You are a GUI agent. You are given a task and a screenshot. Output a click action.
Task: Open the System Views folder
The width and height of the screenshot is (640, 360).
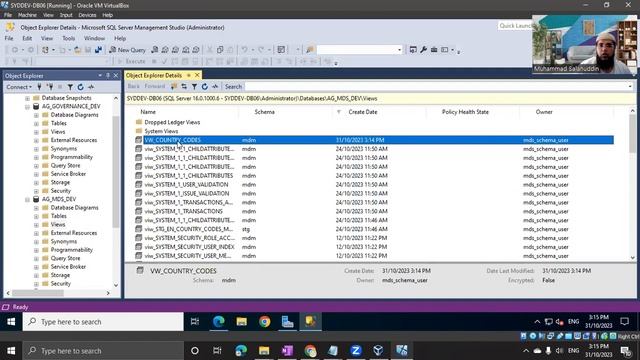tap(161, 131)
